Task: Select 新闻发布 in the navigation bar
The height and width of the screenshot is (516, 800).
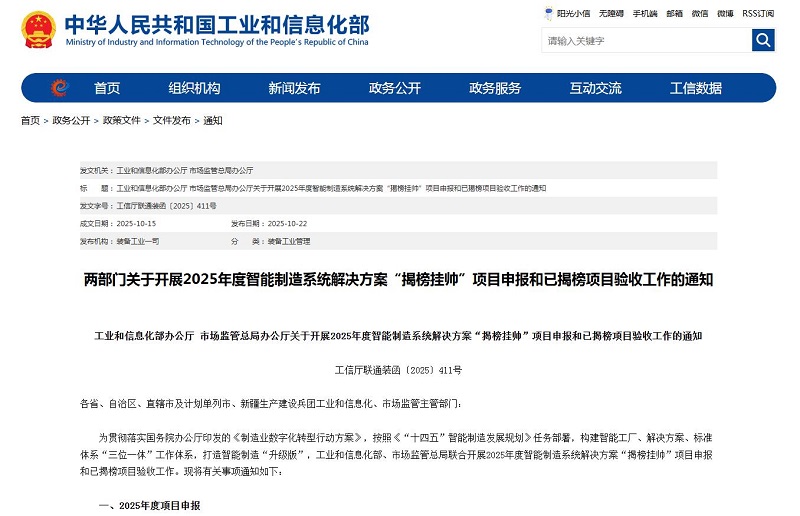Action: (x=294, y=88)
